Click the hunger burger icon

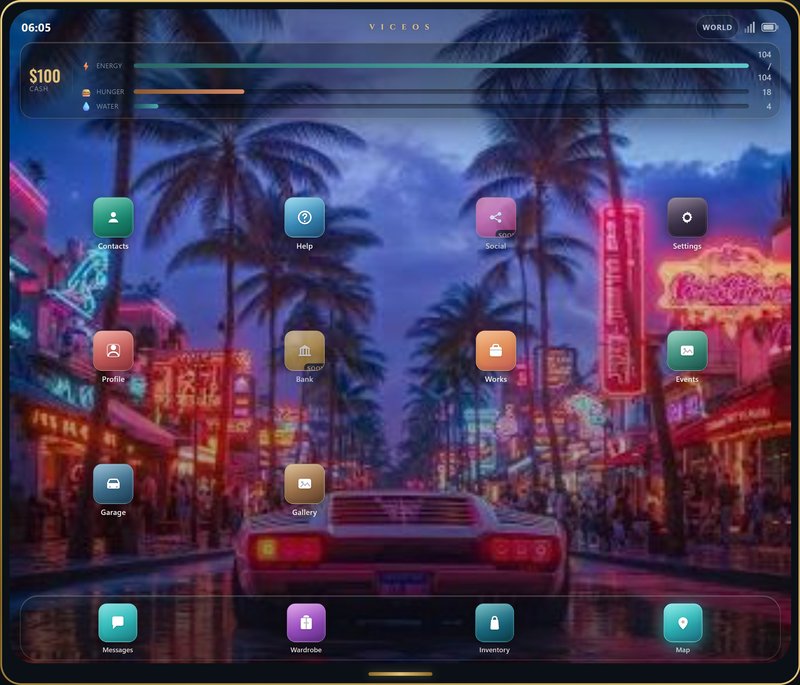click(86, 92)
